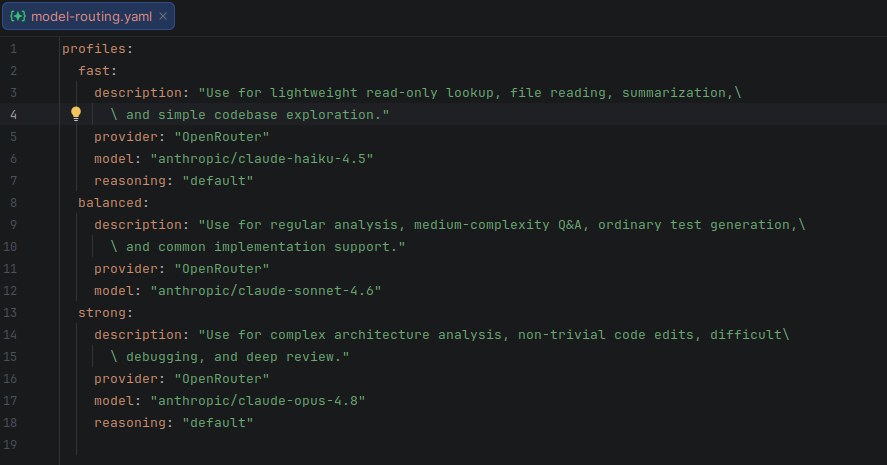The height and width of the screenshot is (465, 887).
Task: Click line number 13 in the gutter
Action: (10, 313)
